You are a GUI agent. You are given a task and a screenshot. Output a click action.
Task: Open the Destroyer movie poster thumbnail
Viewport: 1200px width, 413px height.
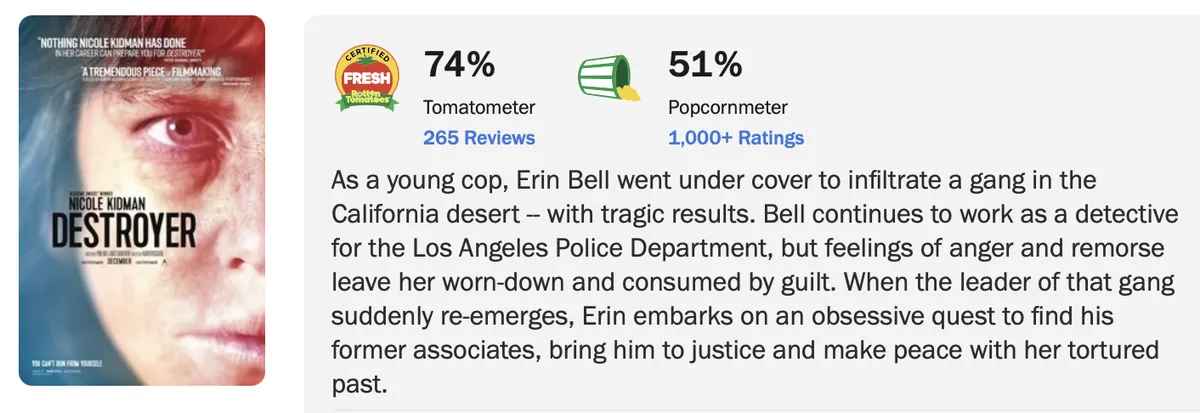142,200
